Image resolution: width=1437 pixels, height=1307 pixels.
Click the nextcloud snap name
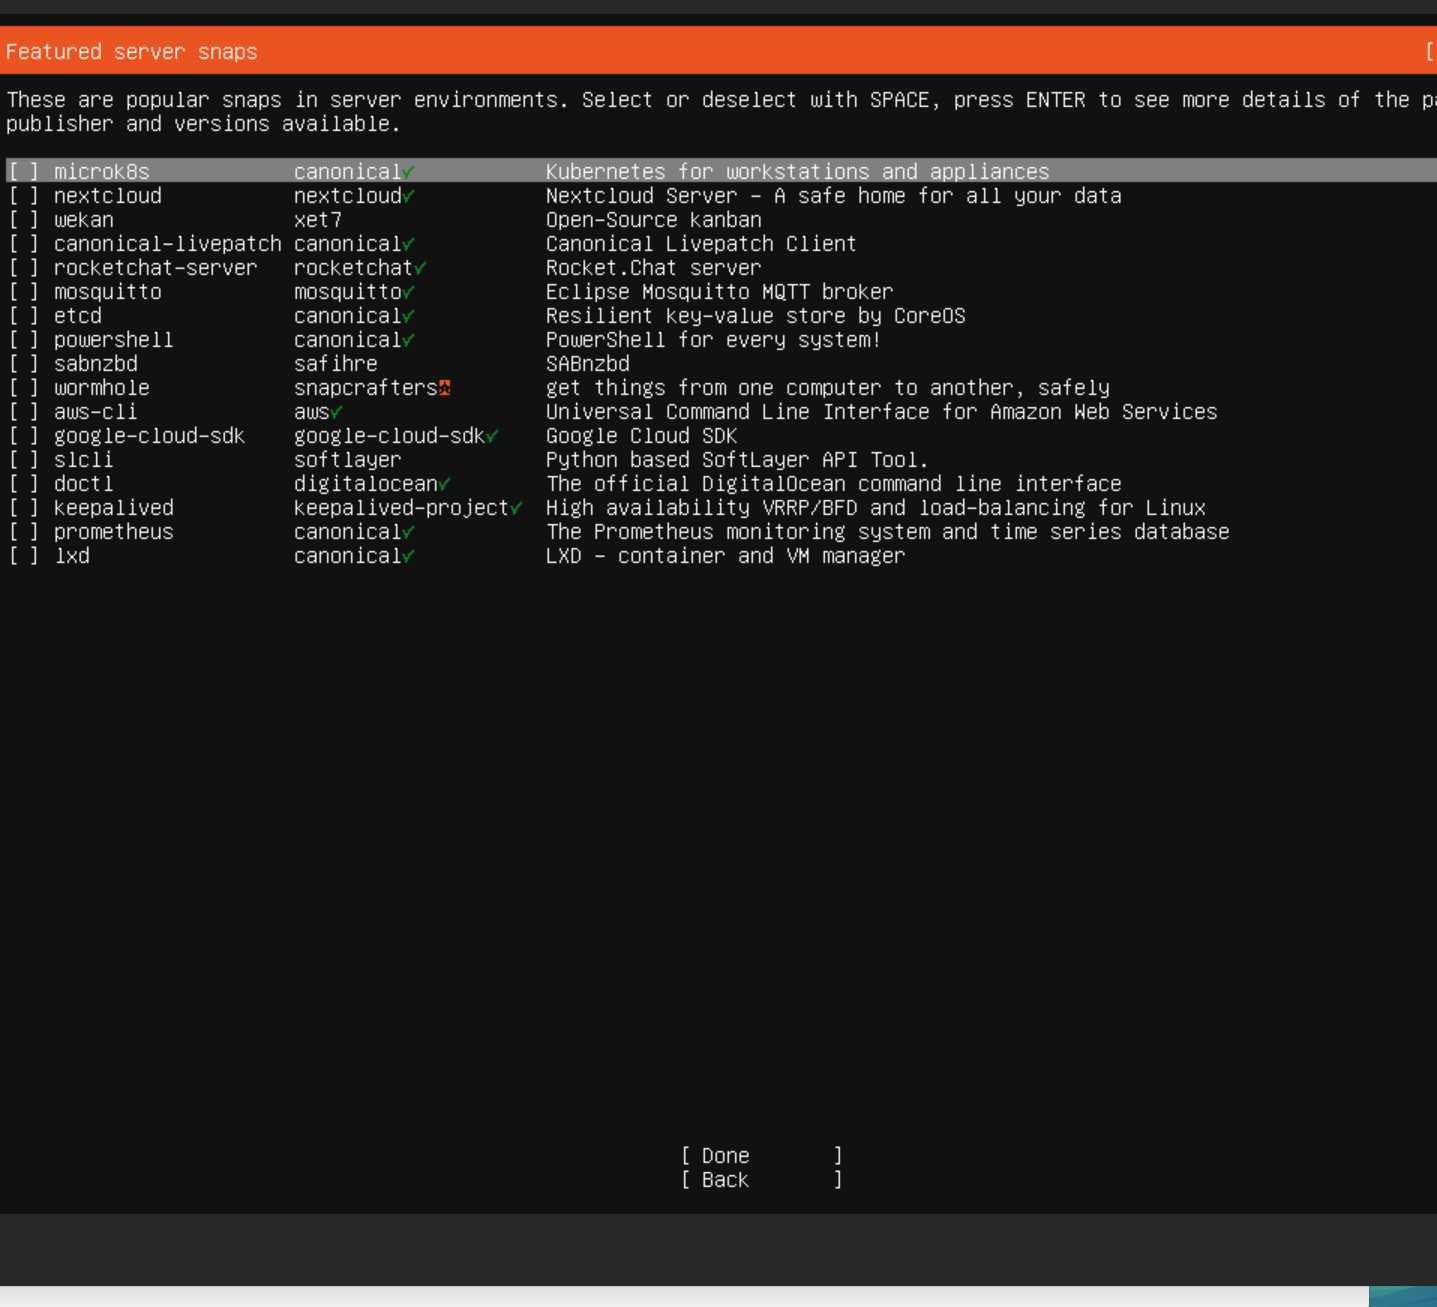[108, 196]
